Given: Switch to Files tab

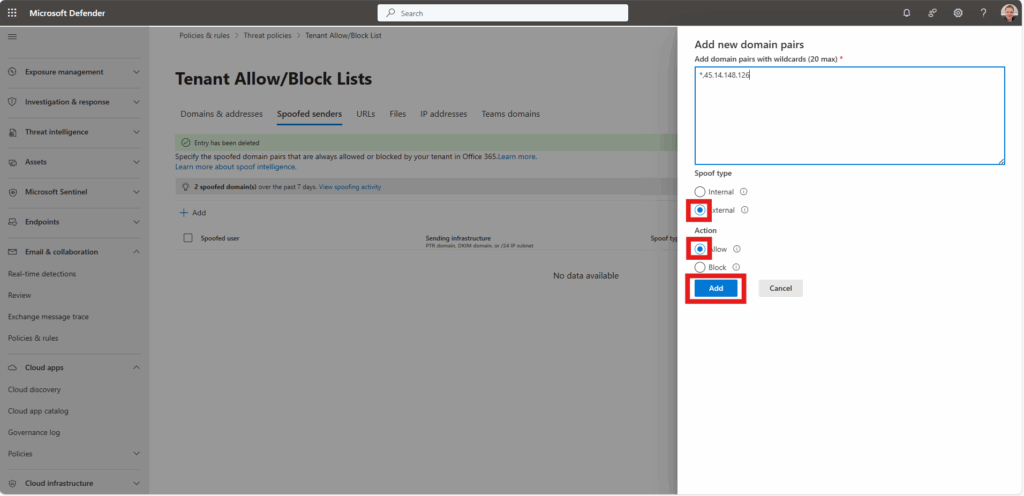Looking at the screenshot, I should [x=398, y=114].
